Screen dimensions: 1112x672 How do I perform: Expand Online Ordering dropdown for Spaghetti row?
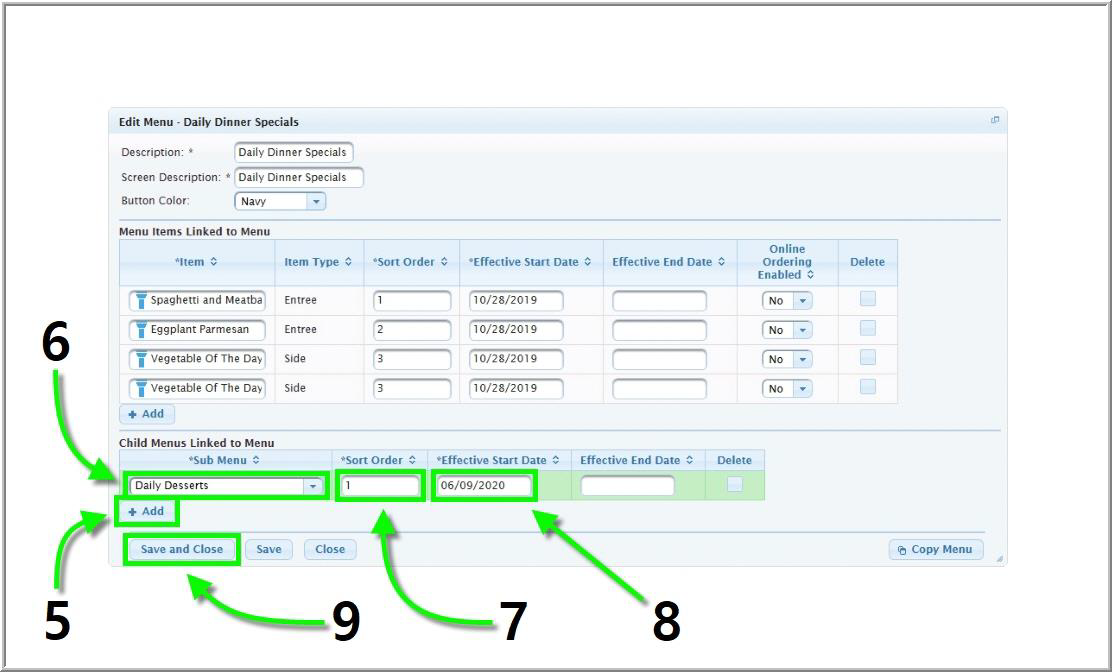[x=802, y=301]
